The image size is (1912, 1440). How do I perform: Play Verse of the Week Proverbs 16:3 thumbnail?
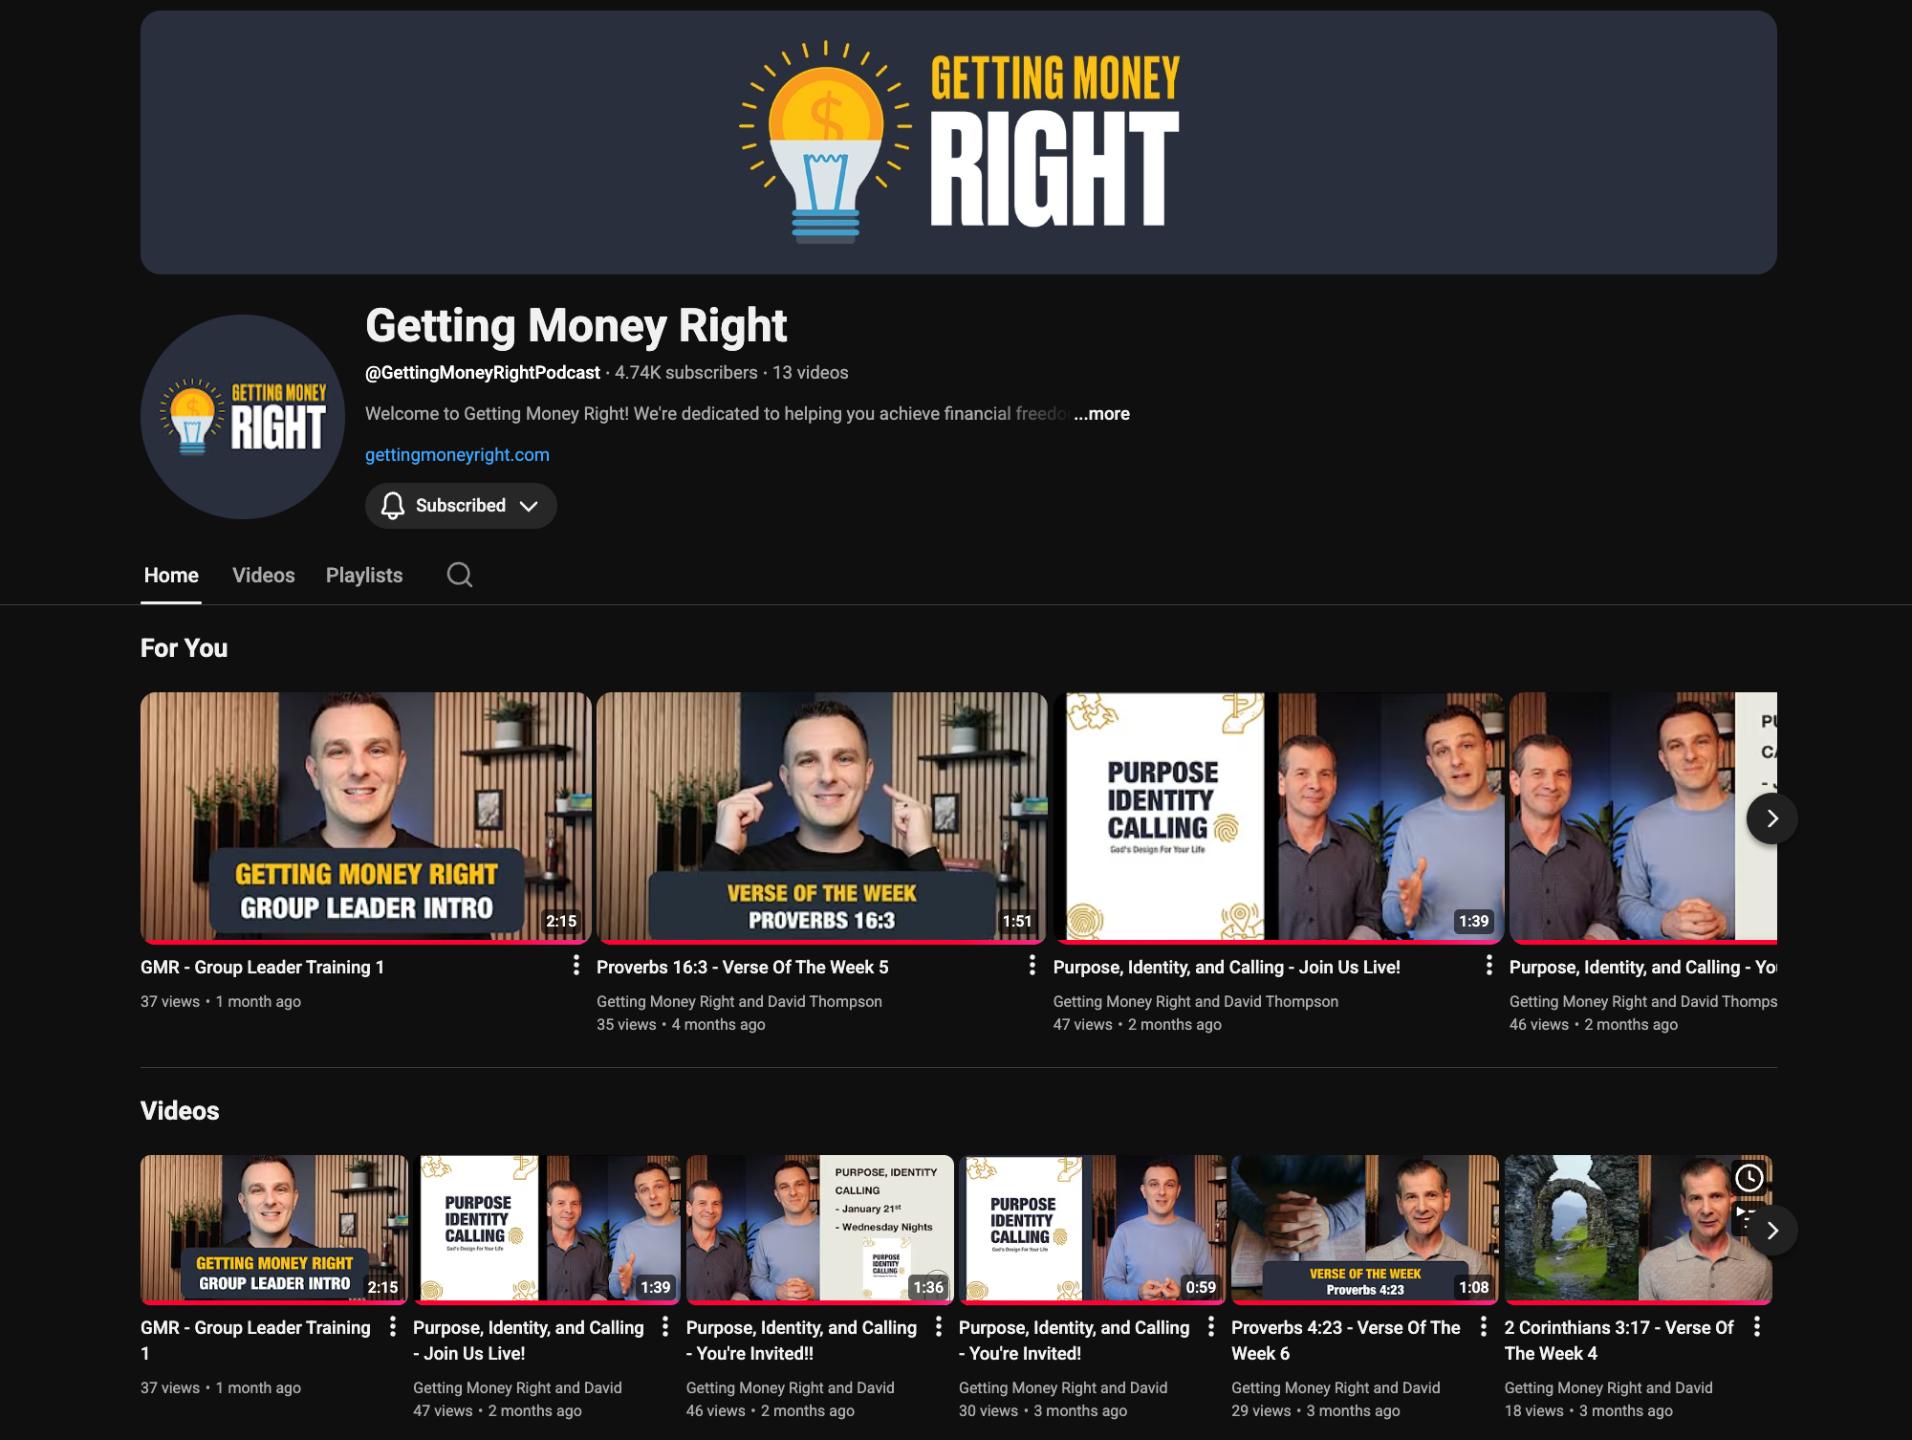822,817
